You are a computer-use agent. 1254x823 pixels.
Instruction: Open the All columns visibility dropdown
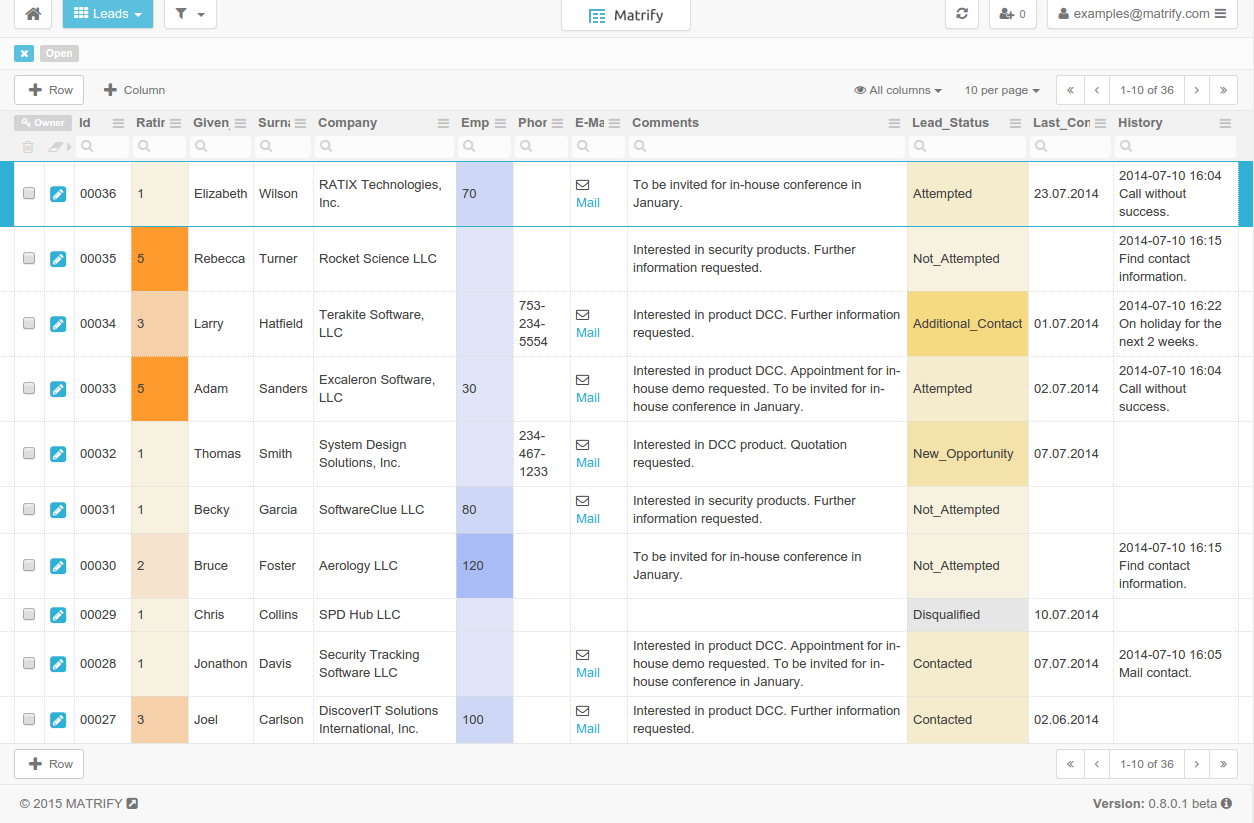[x=898, y=90]
